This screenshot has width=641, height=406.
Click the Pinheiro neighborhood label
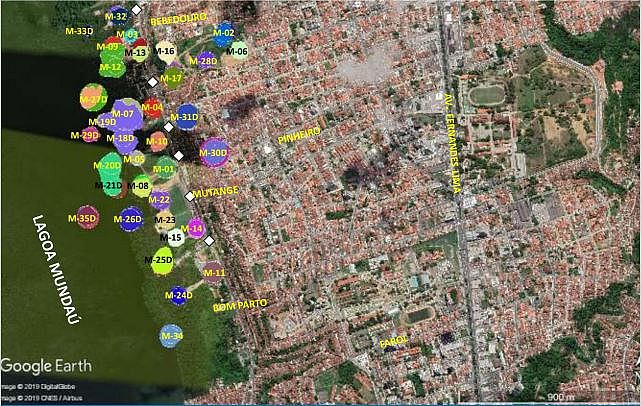pyautogui.click(x=299, y=132)
